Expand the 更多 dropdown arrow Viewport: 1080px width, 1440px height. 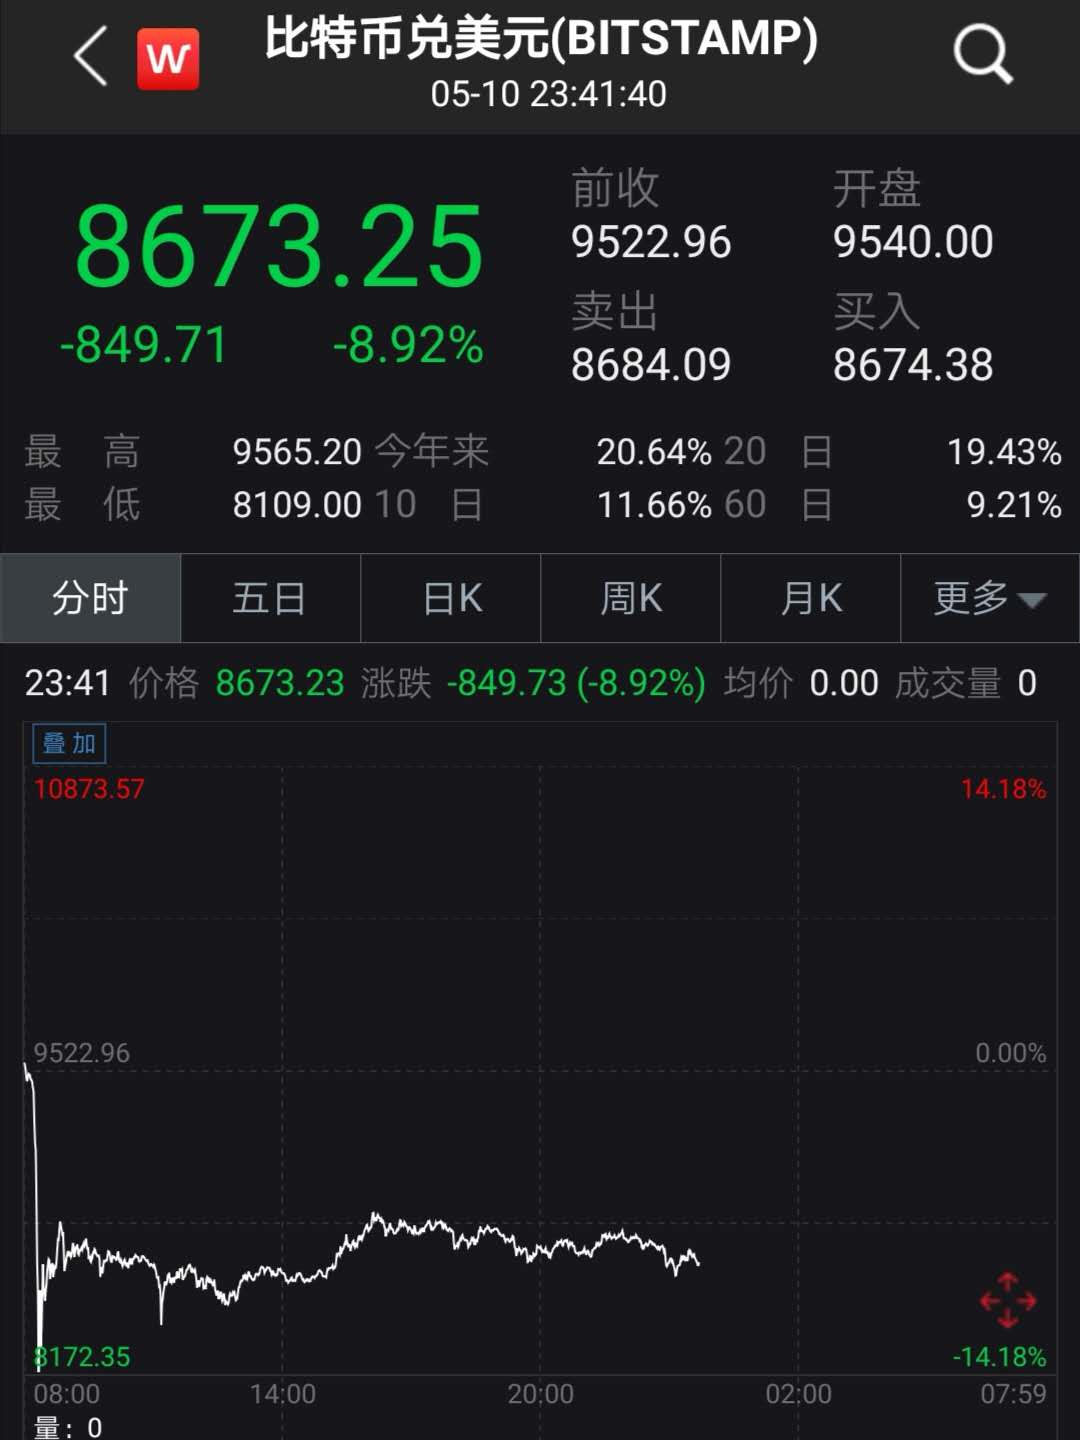point(1034,598)
